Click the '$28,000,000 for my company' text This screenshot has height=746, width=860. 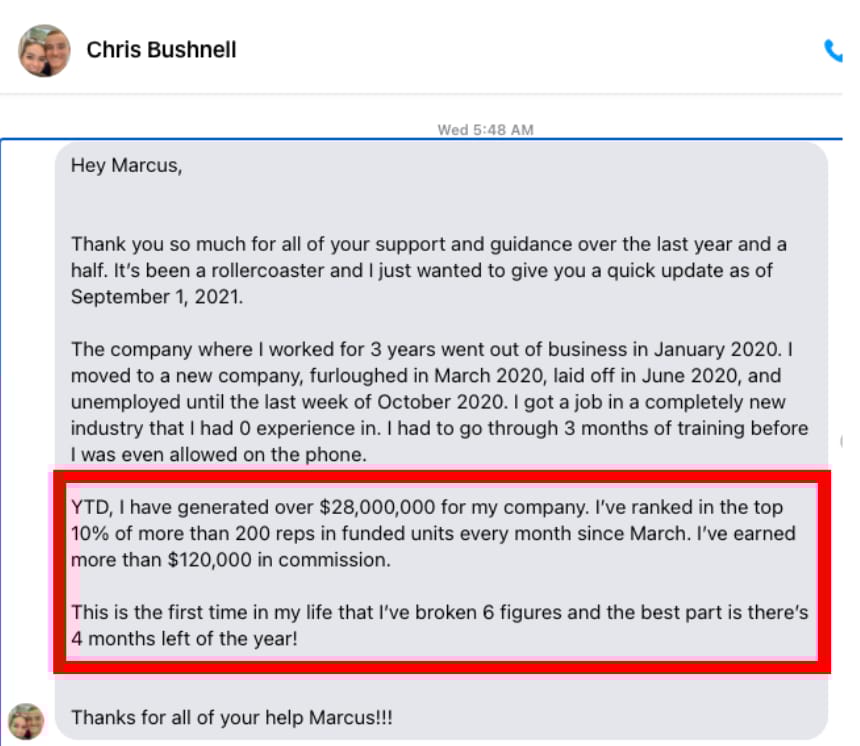(x=454, y=507)
